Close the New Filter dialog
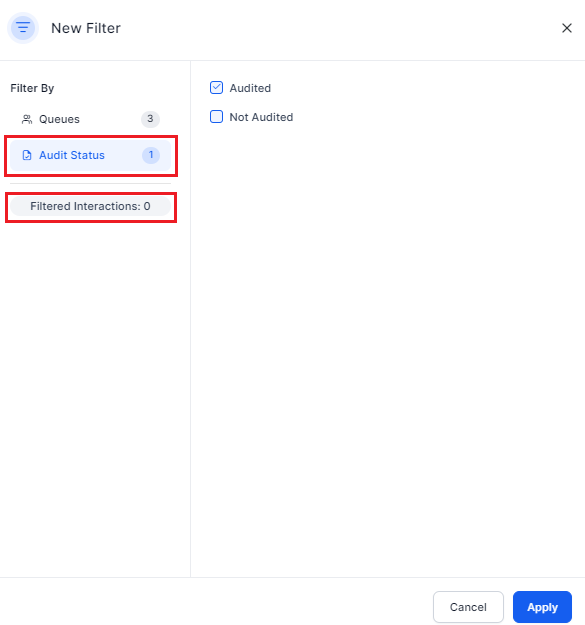 567,28
